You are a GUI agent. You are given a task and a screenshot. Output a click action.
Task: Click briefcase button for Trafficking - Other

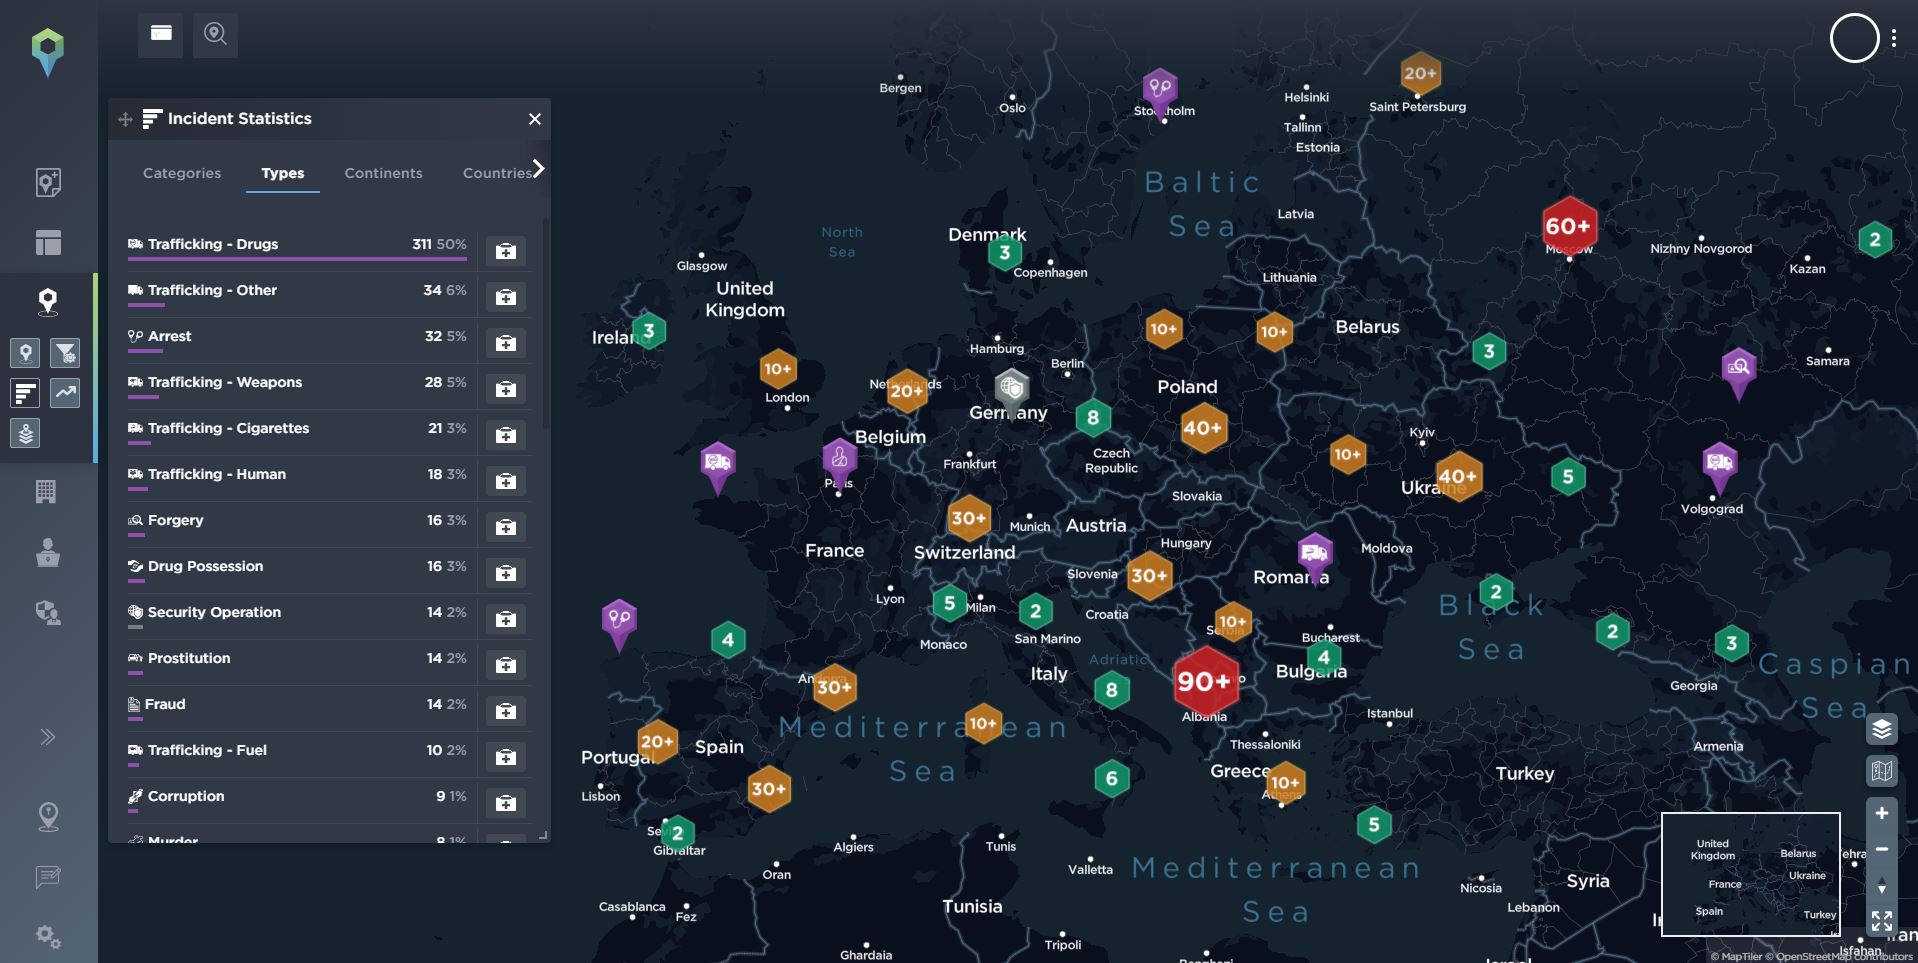(x=506, y=297)
